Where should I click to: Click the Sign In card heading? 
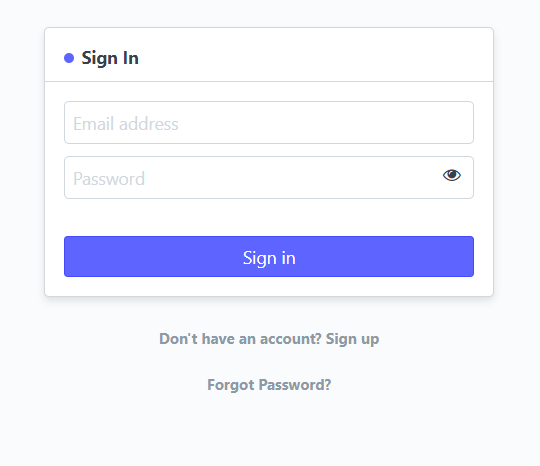click(x=110, y=58)
